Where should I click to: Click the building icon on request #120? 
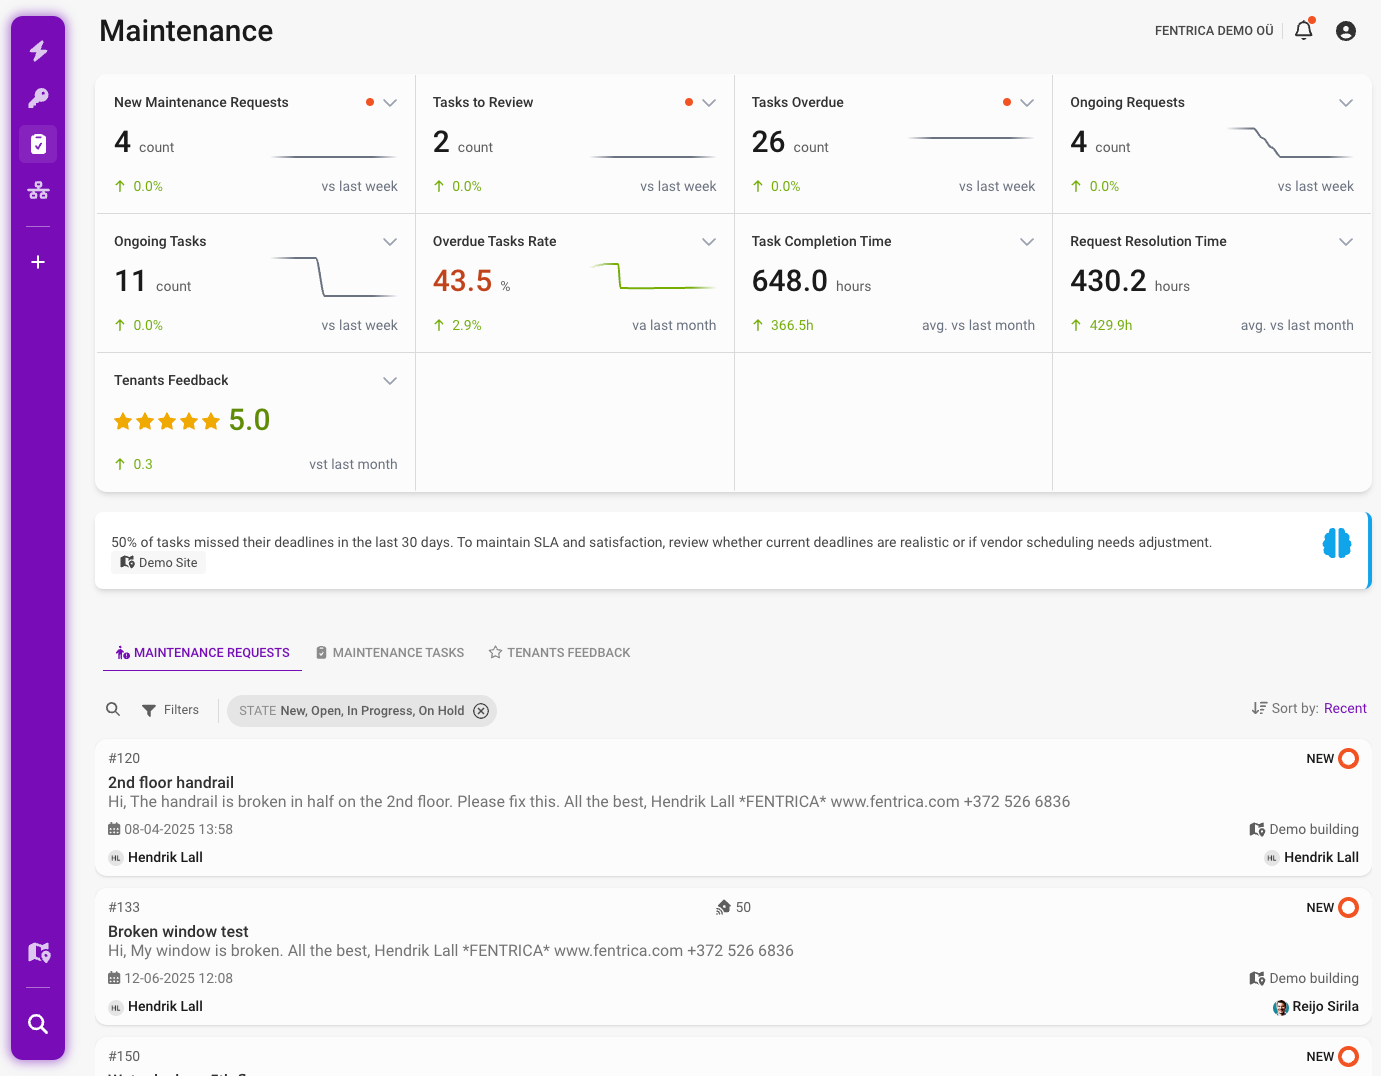[1257, 829]
